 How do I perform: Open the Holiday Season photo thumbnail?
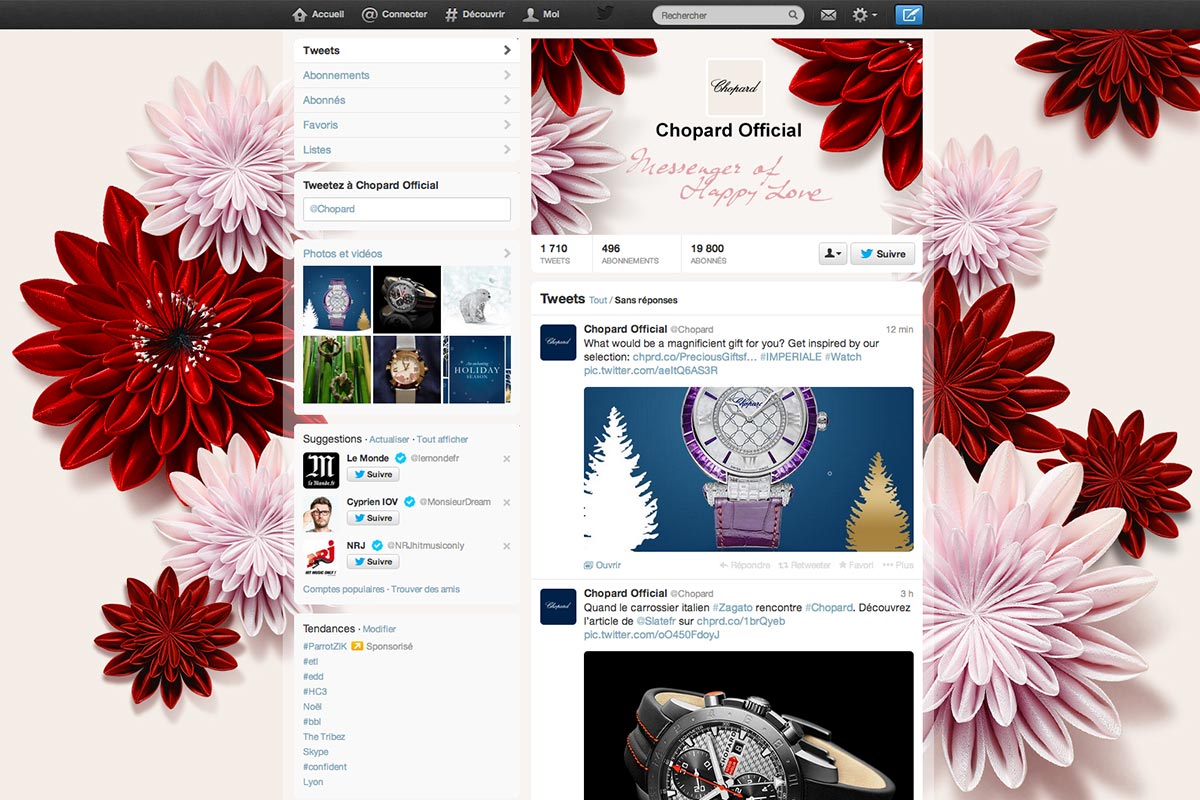coord(477,369)
